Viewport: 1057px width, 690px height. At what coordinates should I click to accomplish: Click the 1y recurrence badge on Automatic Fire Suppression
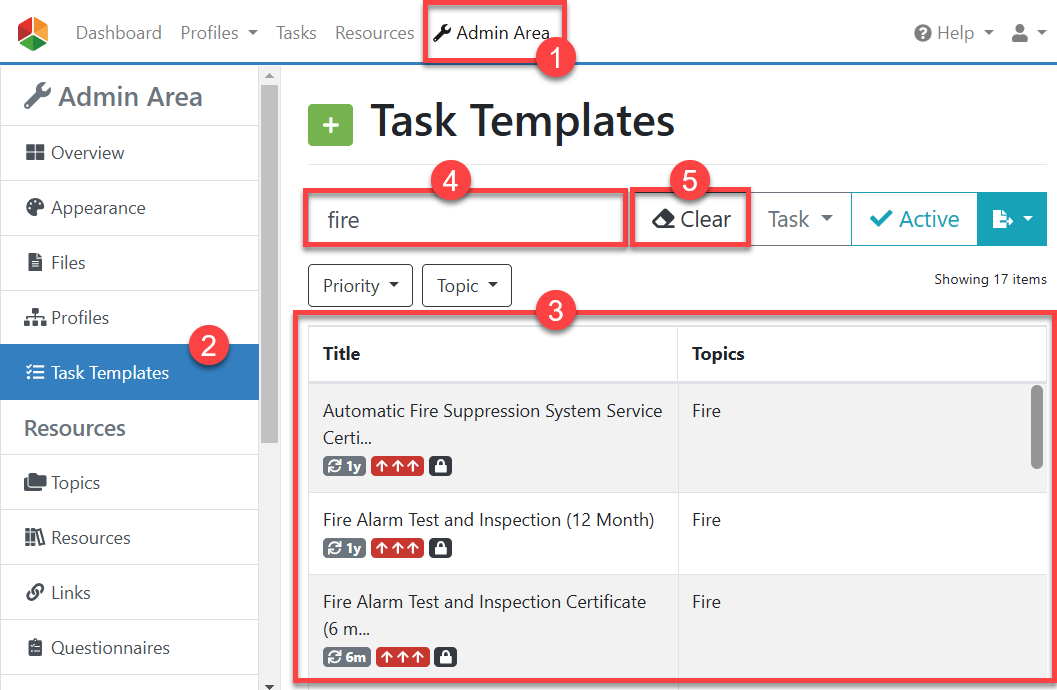click(344, 466)
